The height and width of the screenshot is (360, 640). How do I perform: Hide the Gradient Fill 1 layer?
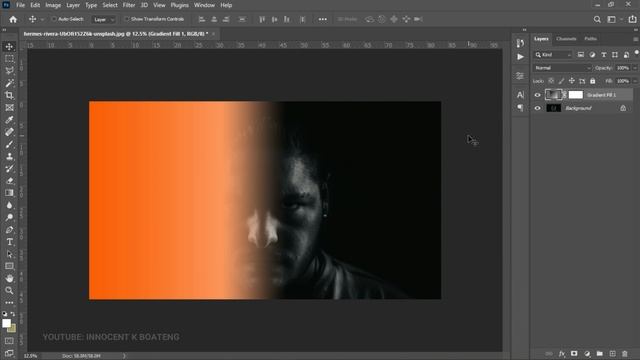[537, 95]
